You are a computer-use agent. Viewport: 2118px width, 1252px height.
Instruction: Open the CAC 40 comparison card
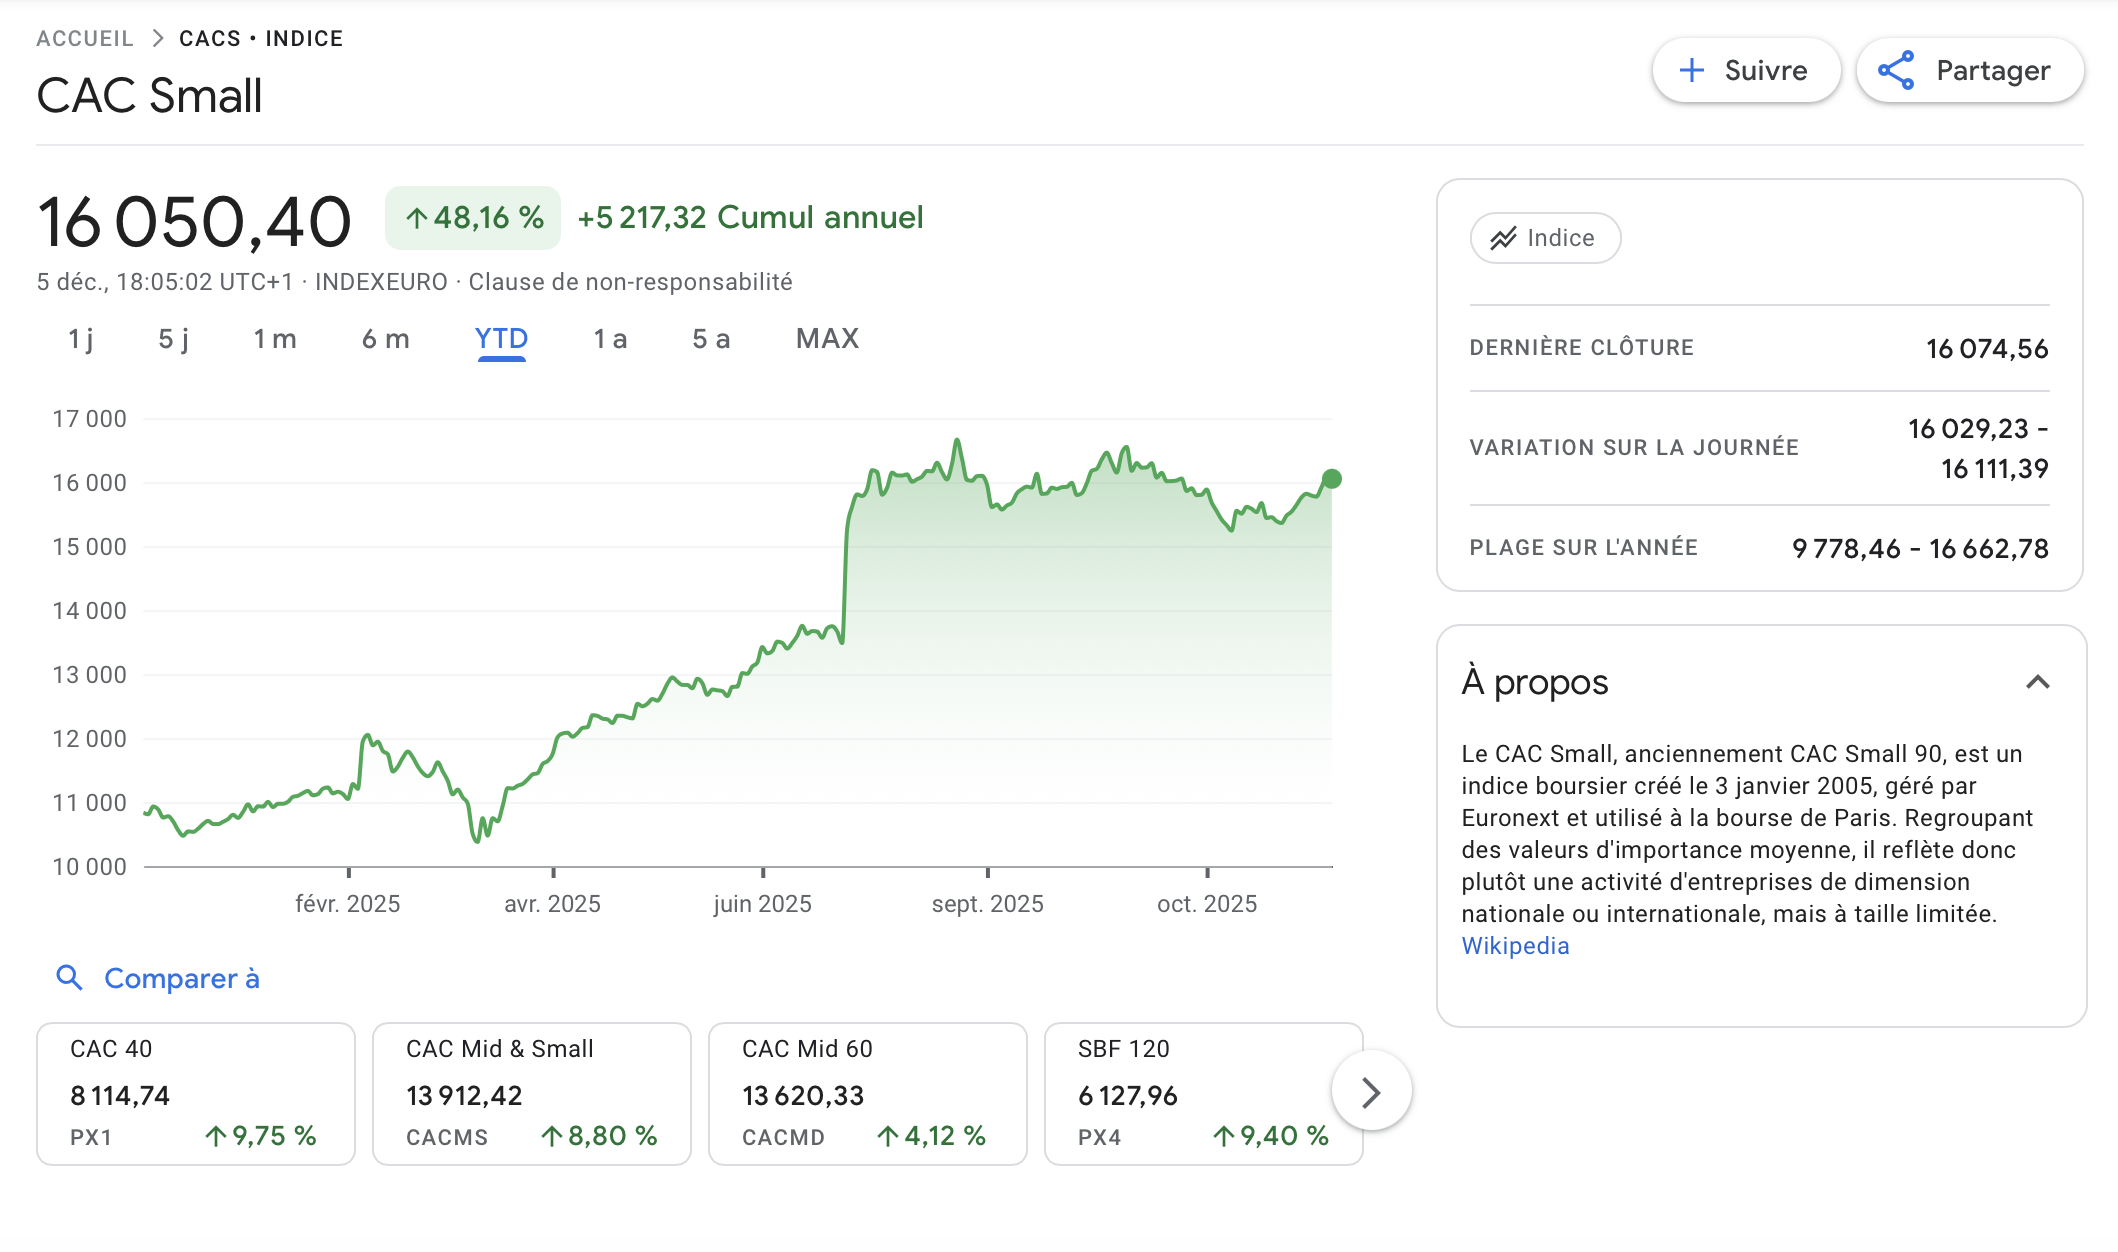(x=196, y=1093)
